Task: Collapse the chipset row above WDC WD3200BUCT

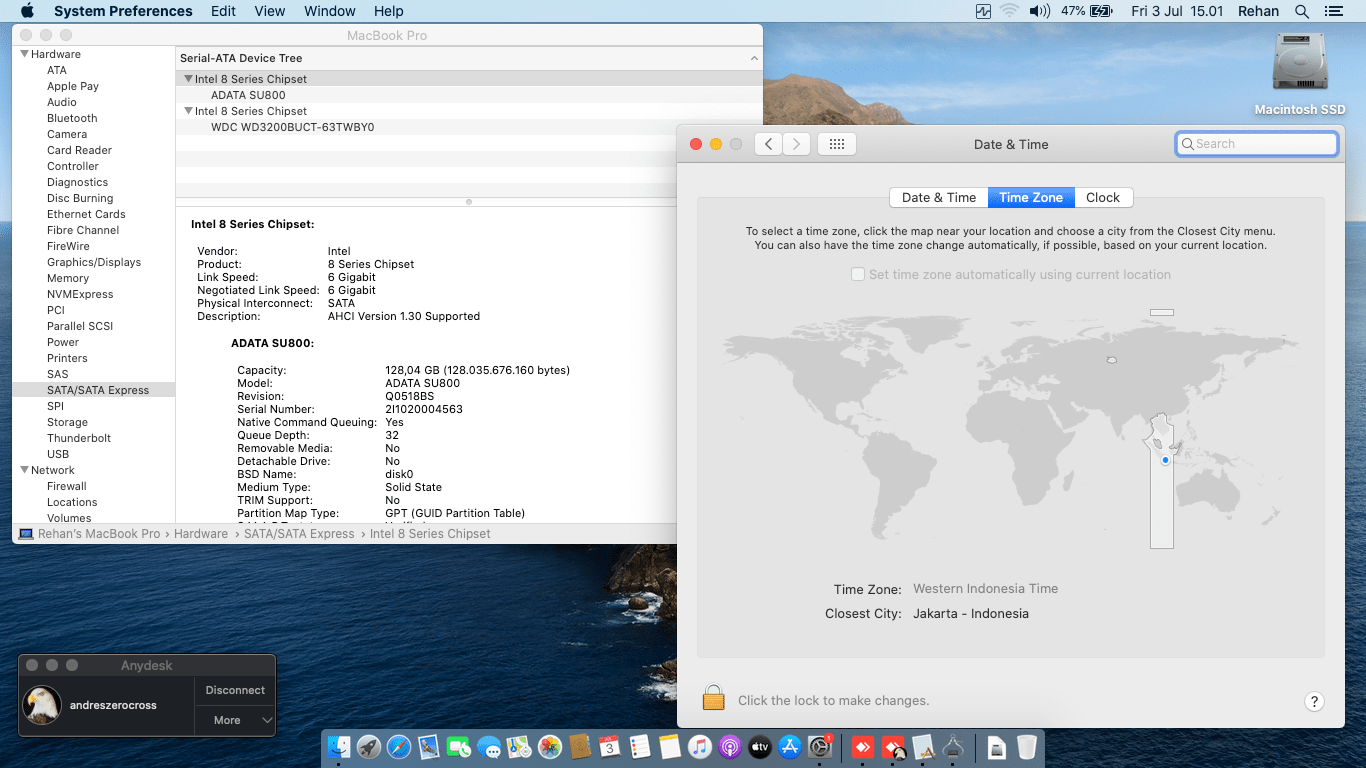Action: tap(188, 111)
